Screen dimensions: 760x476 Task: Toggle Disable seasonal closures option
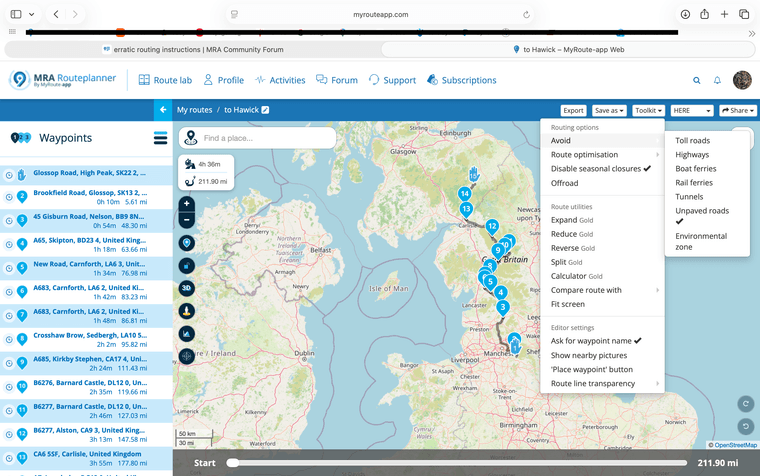click(x=601, y=169)
